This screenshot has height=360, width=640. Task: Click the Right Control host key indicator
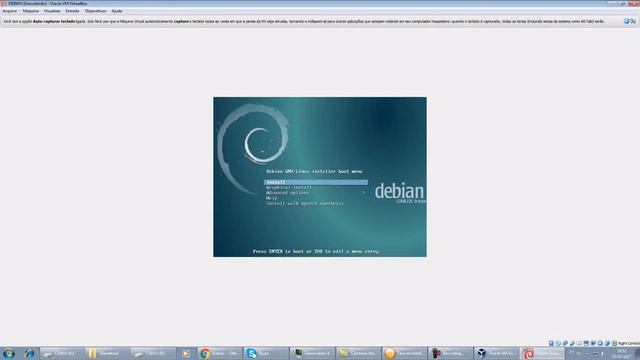click(629, 343)
